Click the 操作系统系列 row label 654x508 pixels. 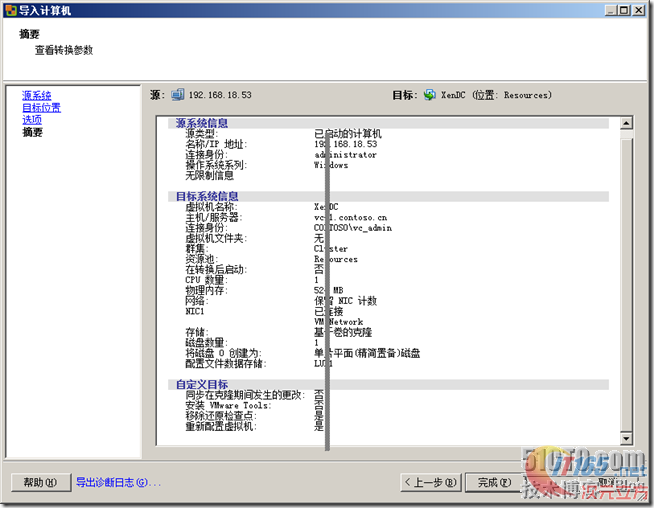click(216, 165)
